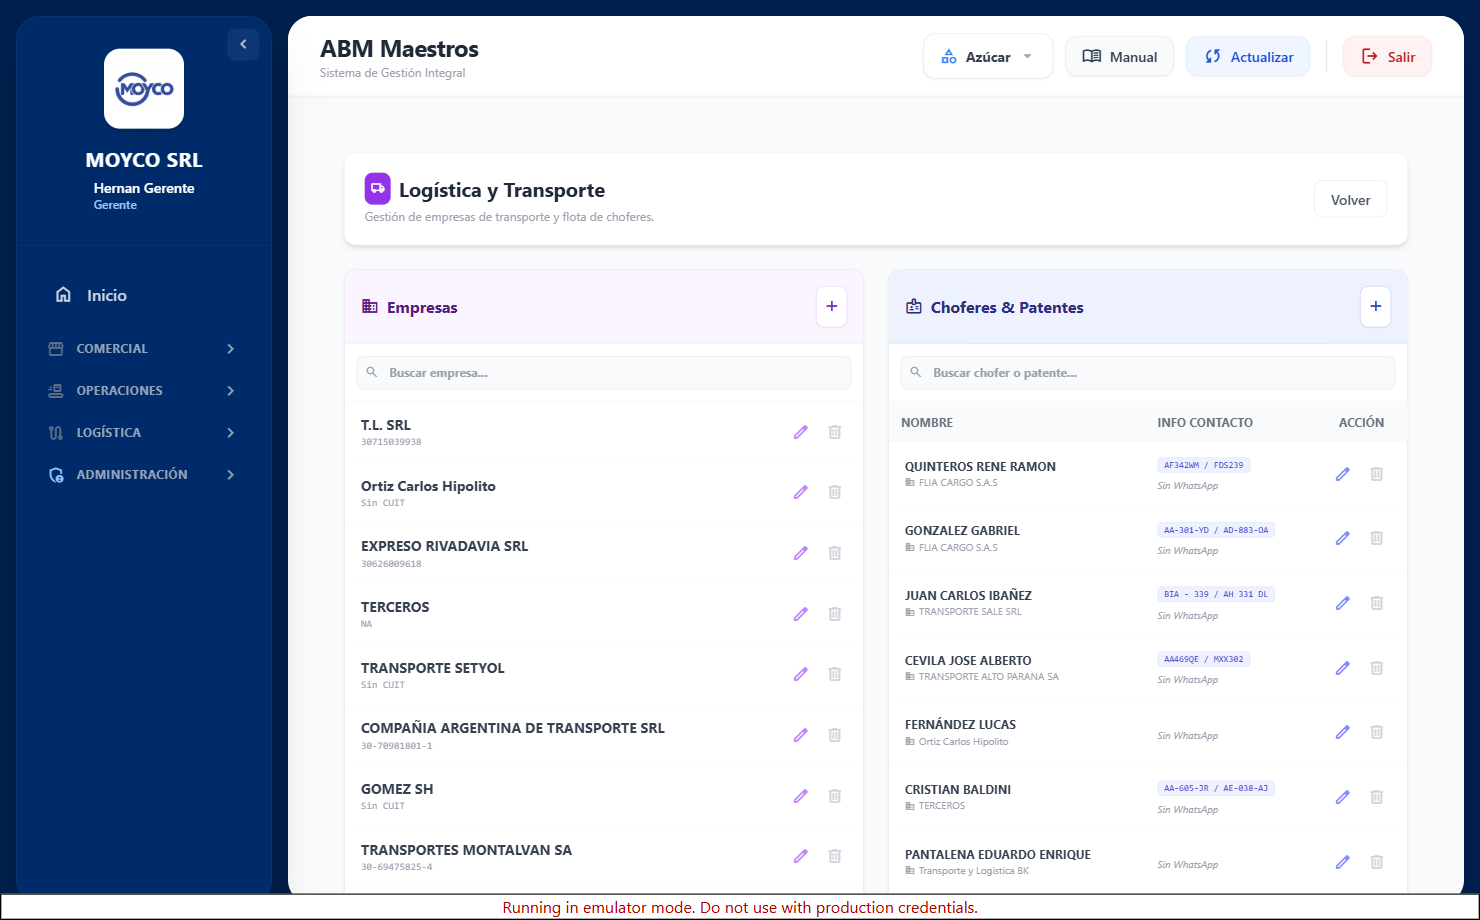Image resolution: width=1480 pixels, height=920 pixels.
Task: Log out with the Salir button
Action: [x=1388, y=57]
